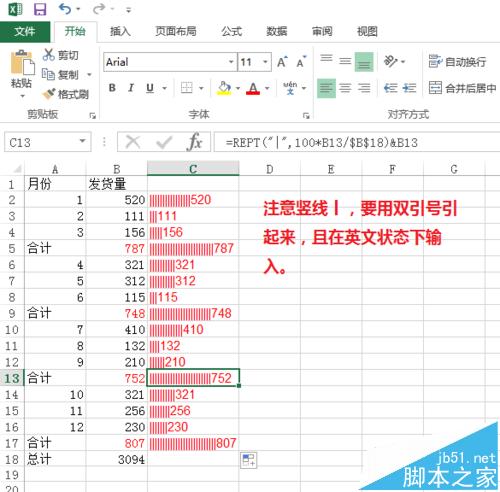Open font (字体) group dialog launcher
500x492 pixels.
point(306,116)
